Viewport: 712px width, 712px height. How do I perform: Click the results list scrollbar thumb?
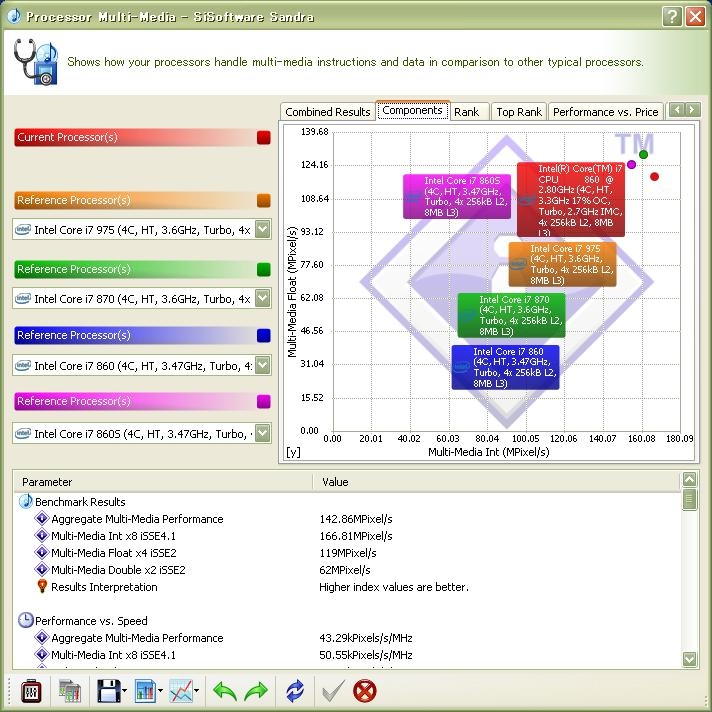tap(689, 499)
